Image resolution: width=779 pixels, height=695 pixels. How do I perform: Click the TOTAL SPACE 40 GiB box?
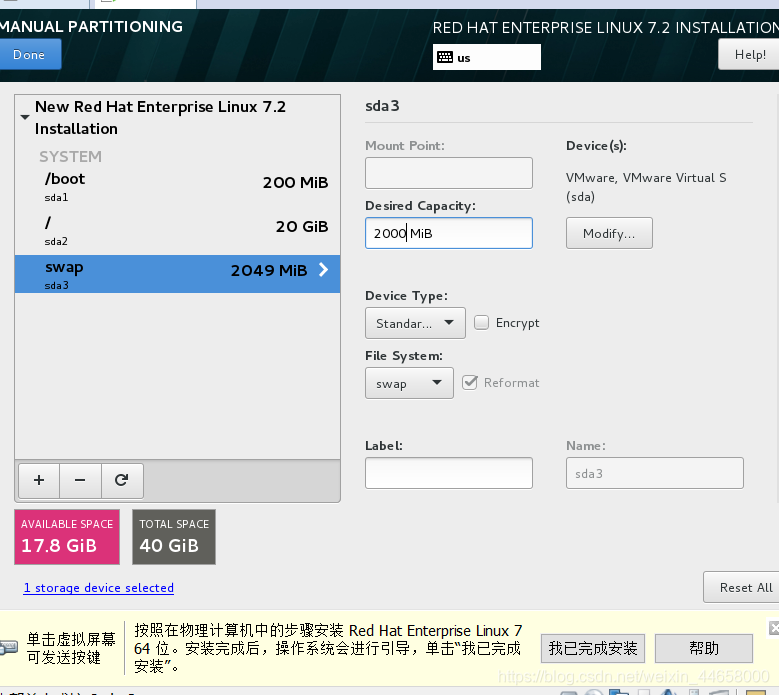pyautogui.click(x=174, y=537)
